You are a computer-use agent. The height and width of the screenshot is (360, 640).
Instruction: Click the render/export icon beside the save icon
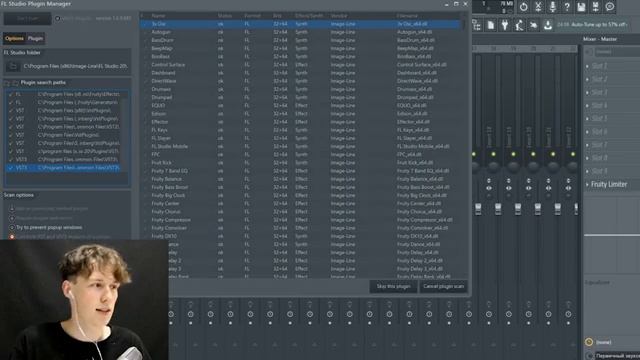coord(596,7)
